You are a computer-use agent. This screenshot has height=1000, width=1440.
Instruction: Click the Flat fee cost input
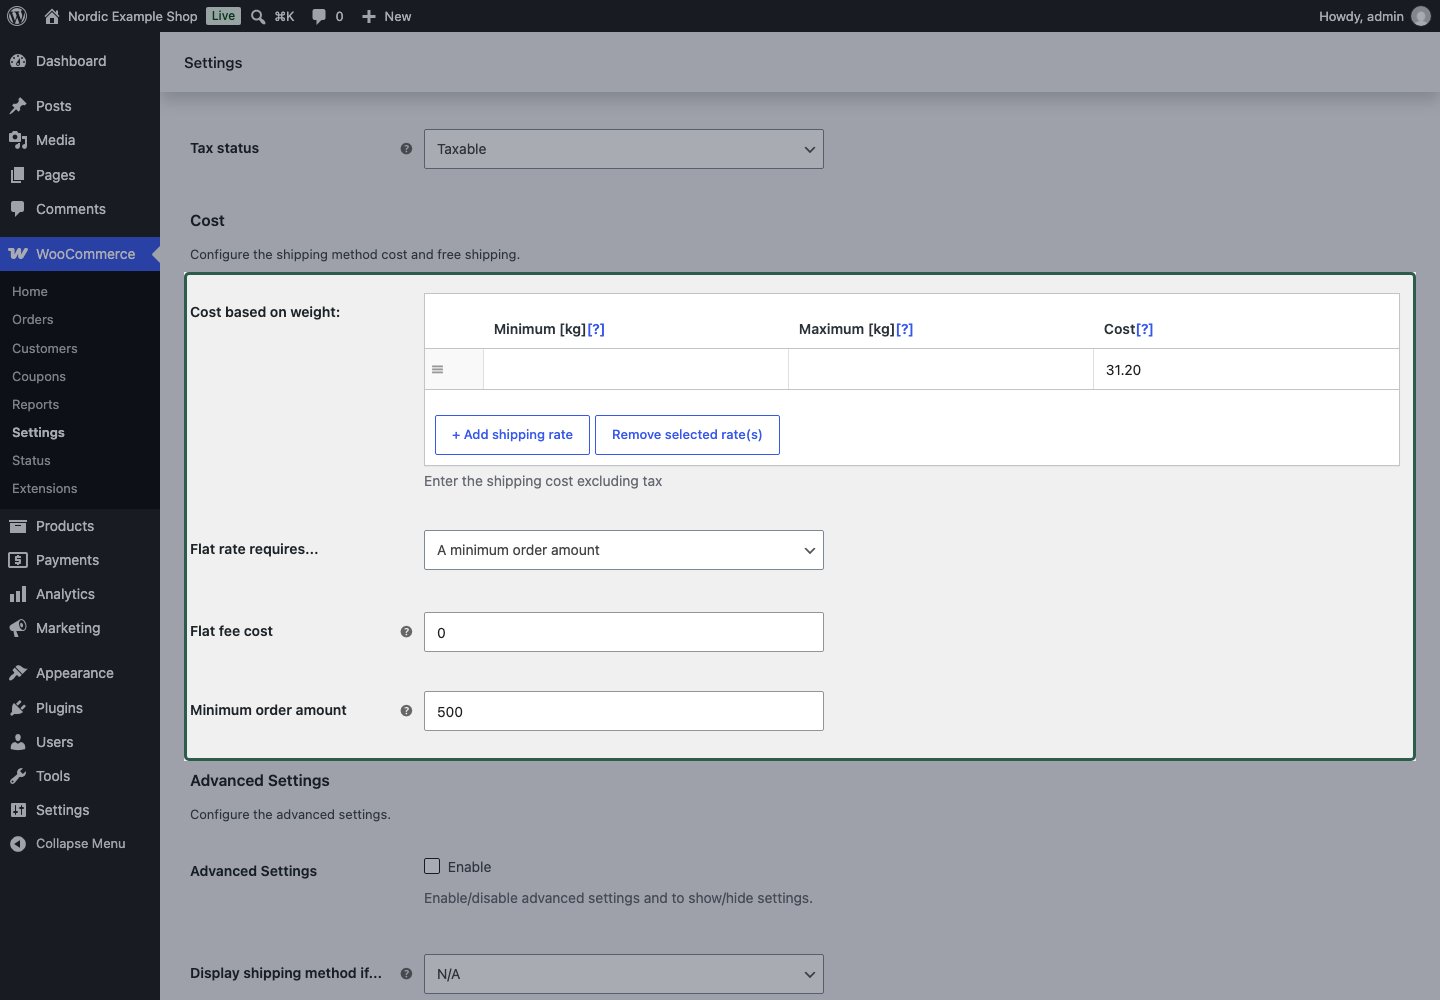click(624, 632)
